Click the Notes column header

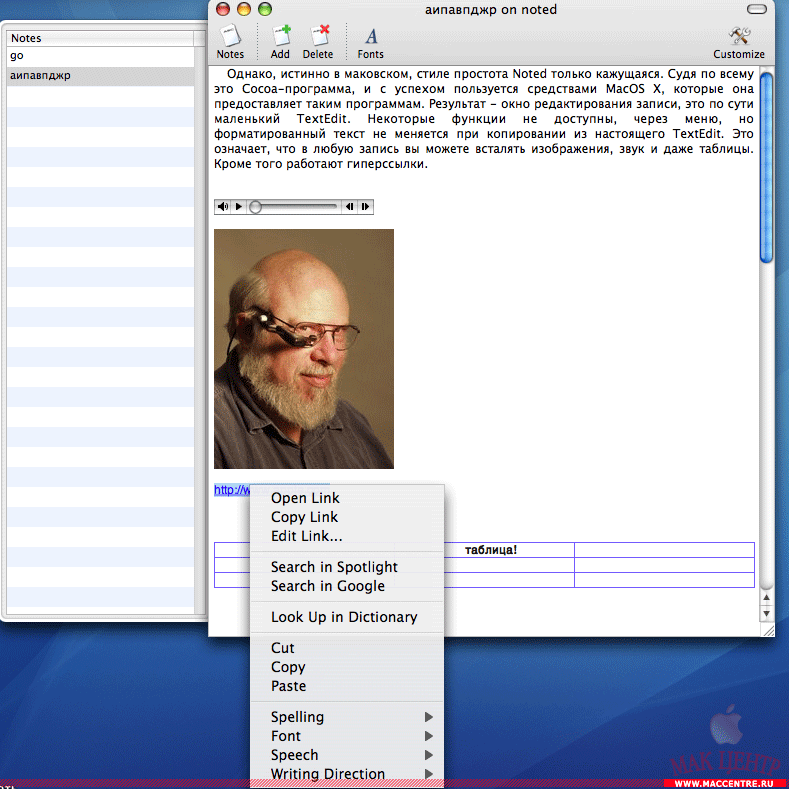[x=100, y=38]
